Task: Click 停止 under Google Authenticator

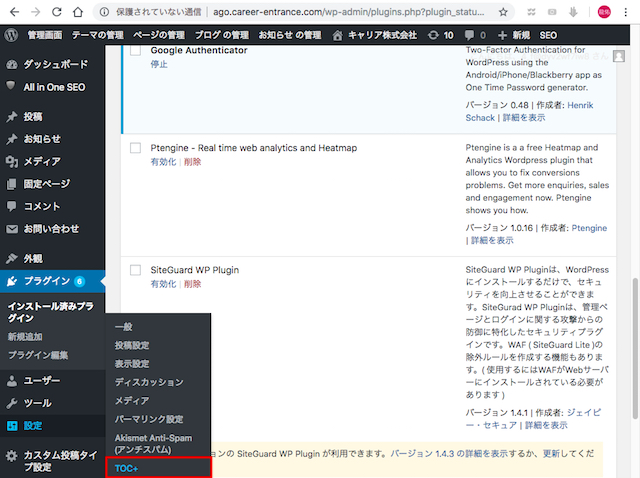Action: pos(159,64)
